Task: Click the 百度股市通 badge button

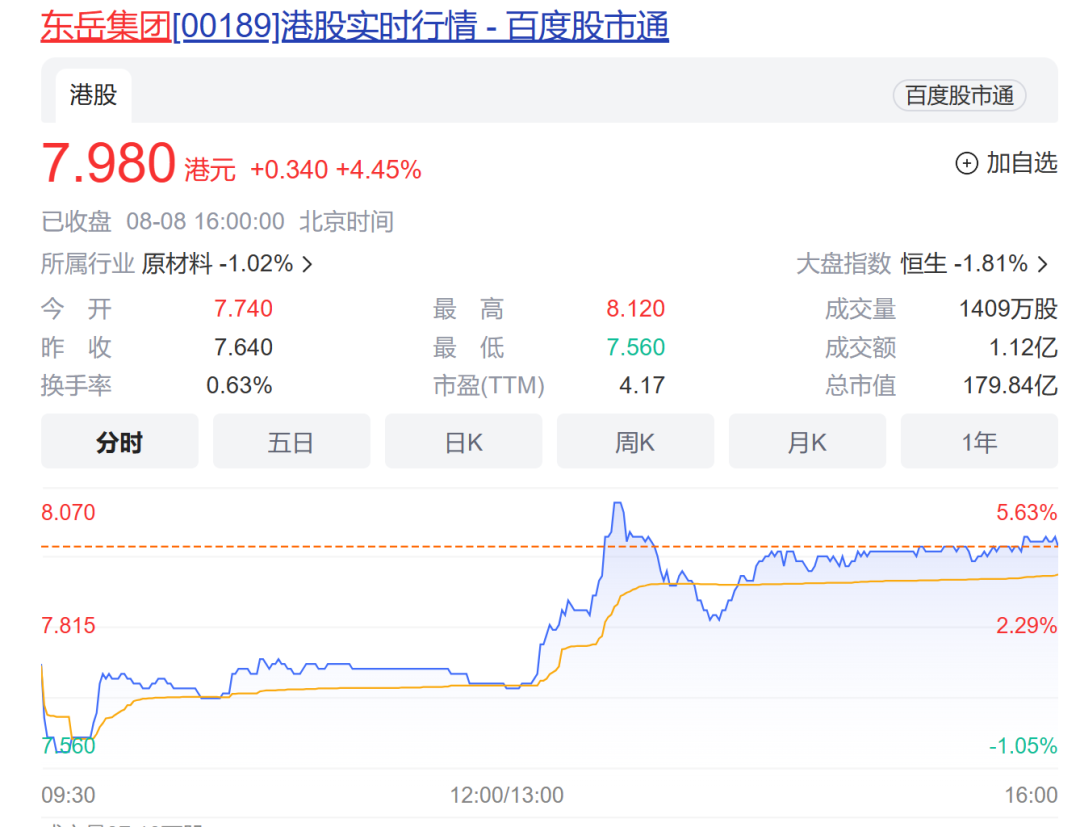Action: point(959,96)
